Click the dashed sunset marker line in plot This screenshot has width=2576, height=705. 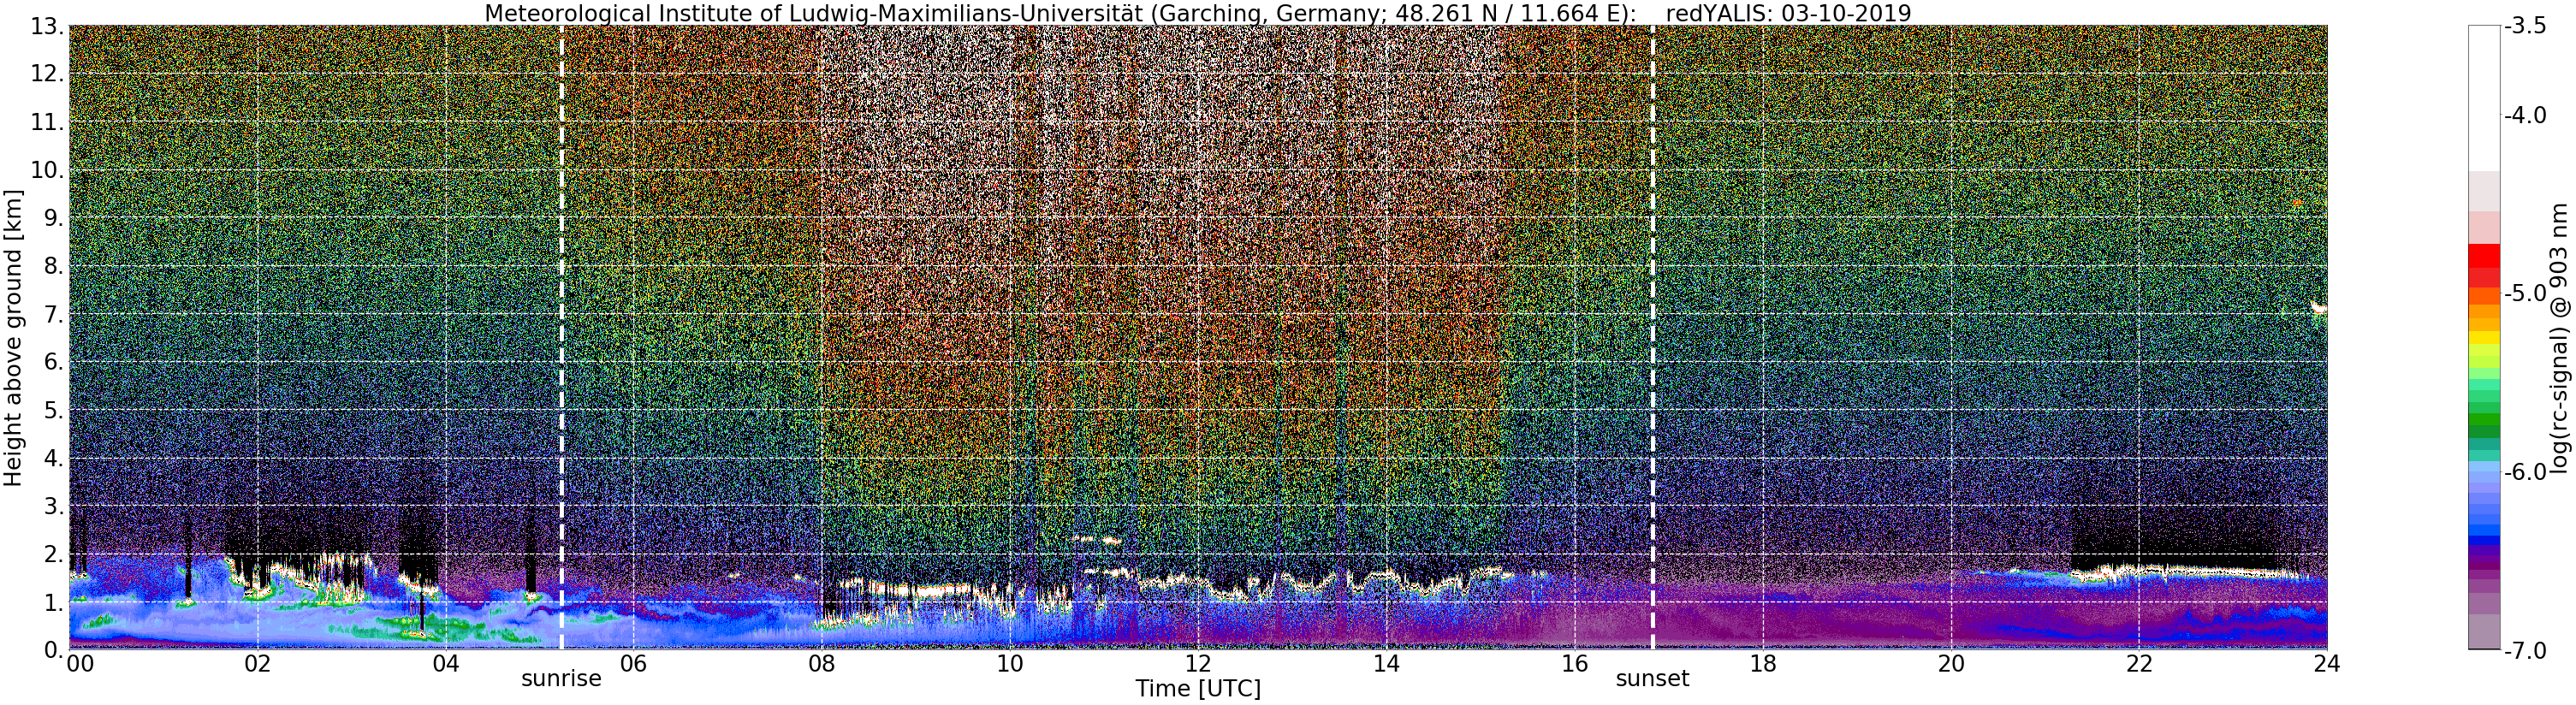click(1652, 338)
